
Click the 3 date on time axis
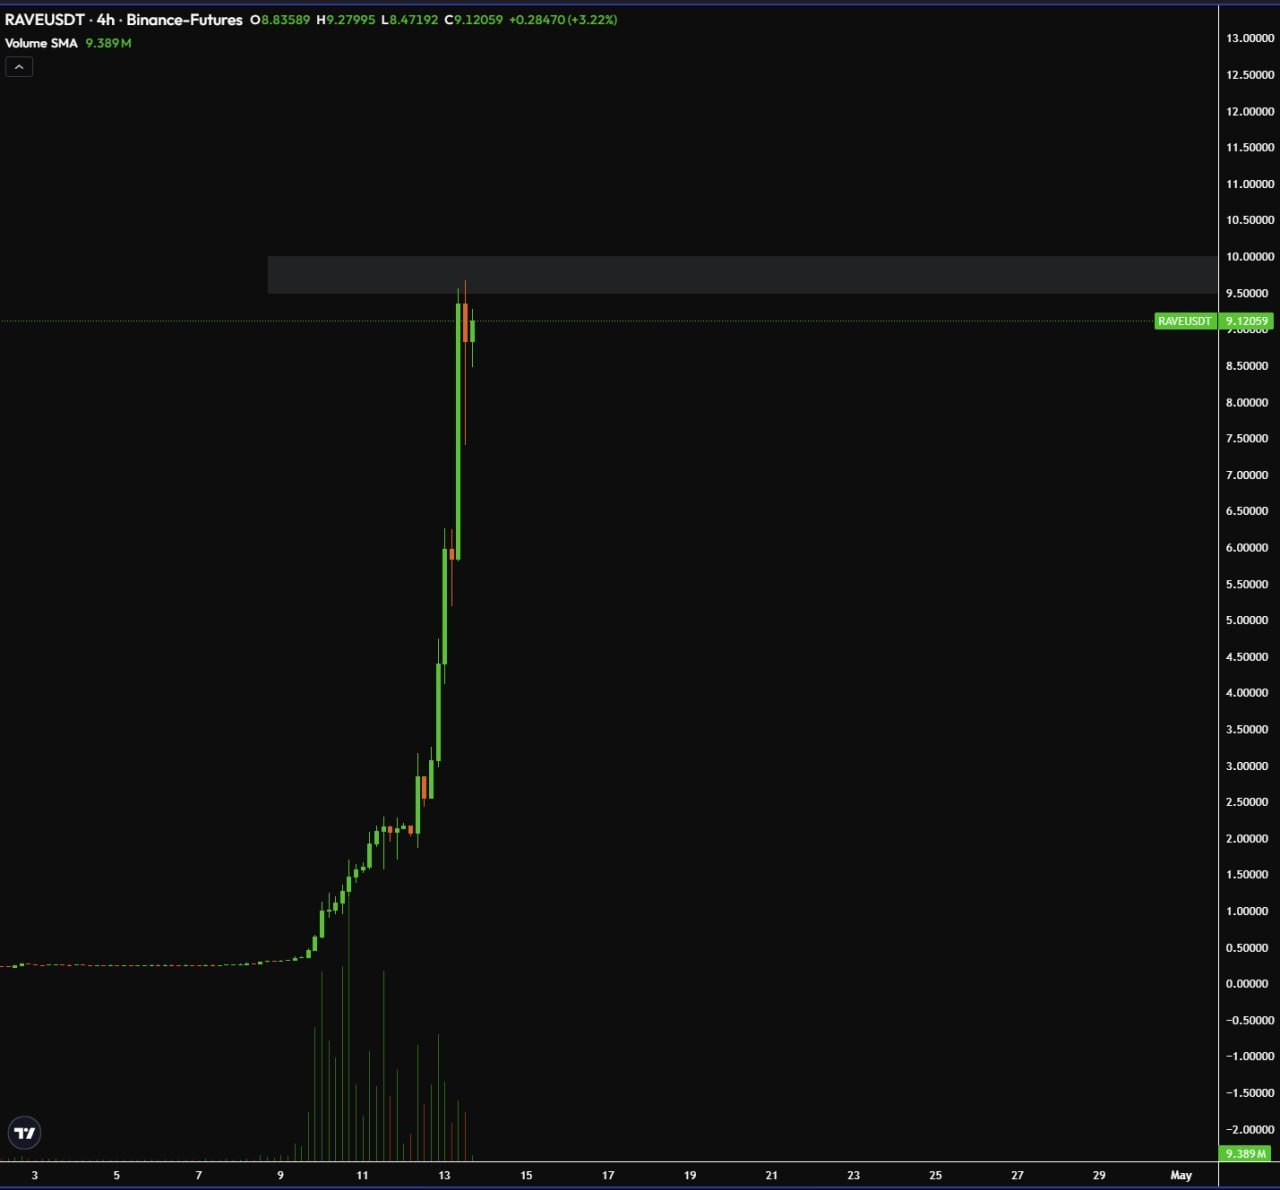click(x=35, y=1175)
